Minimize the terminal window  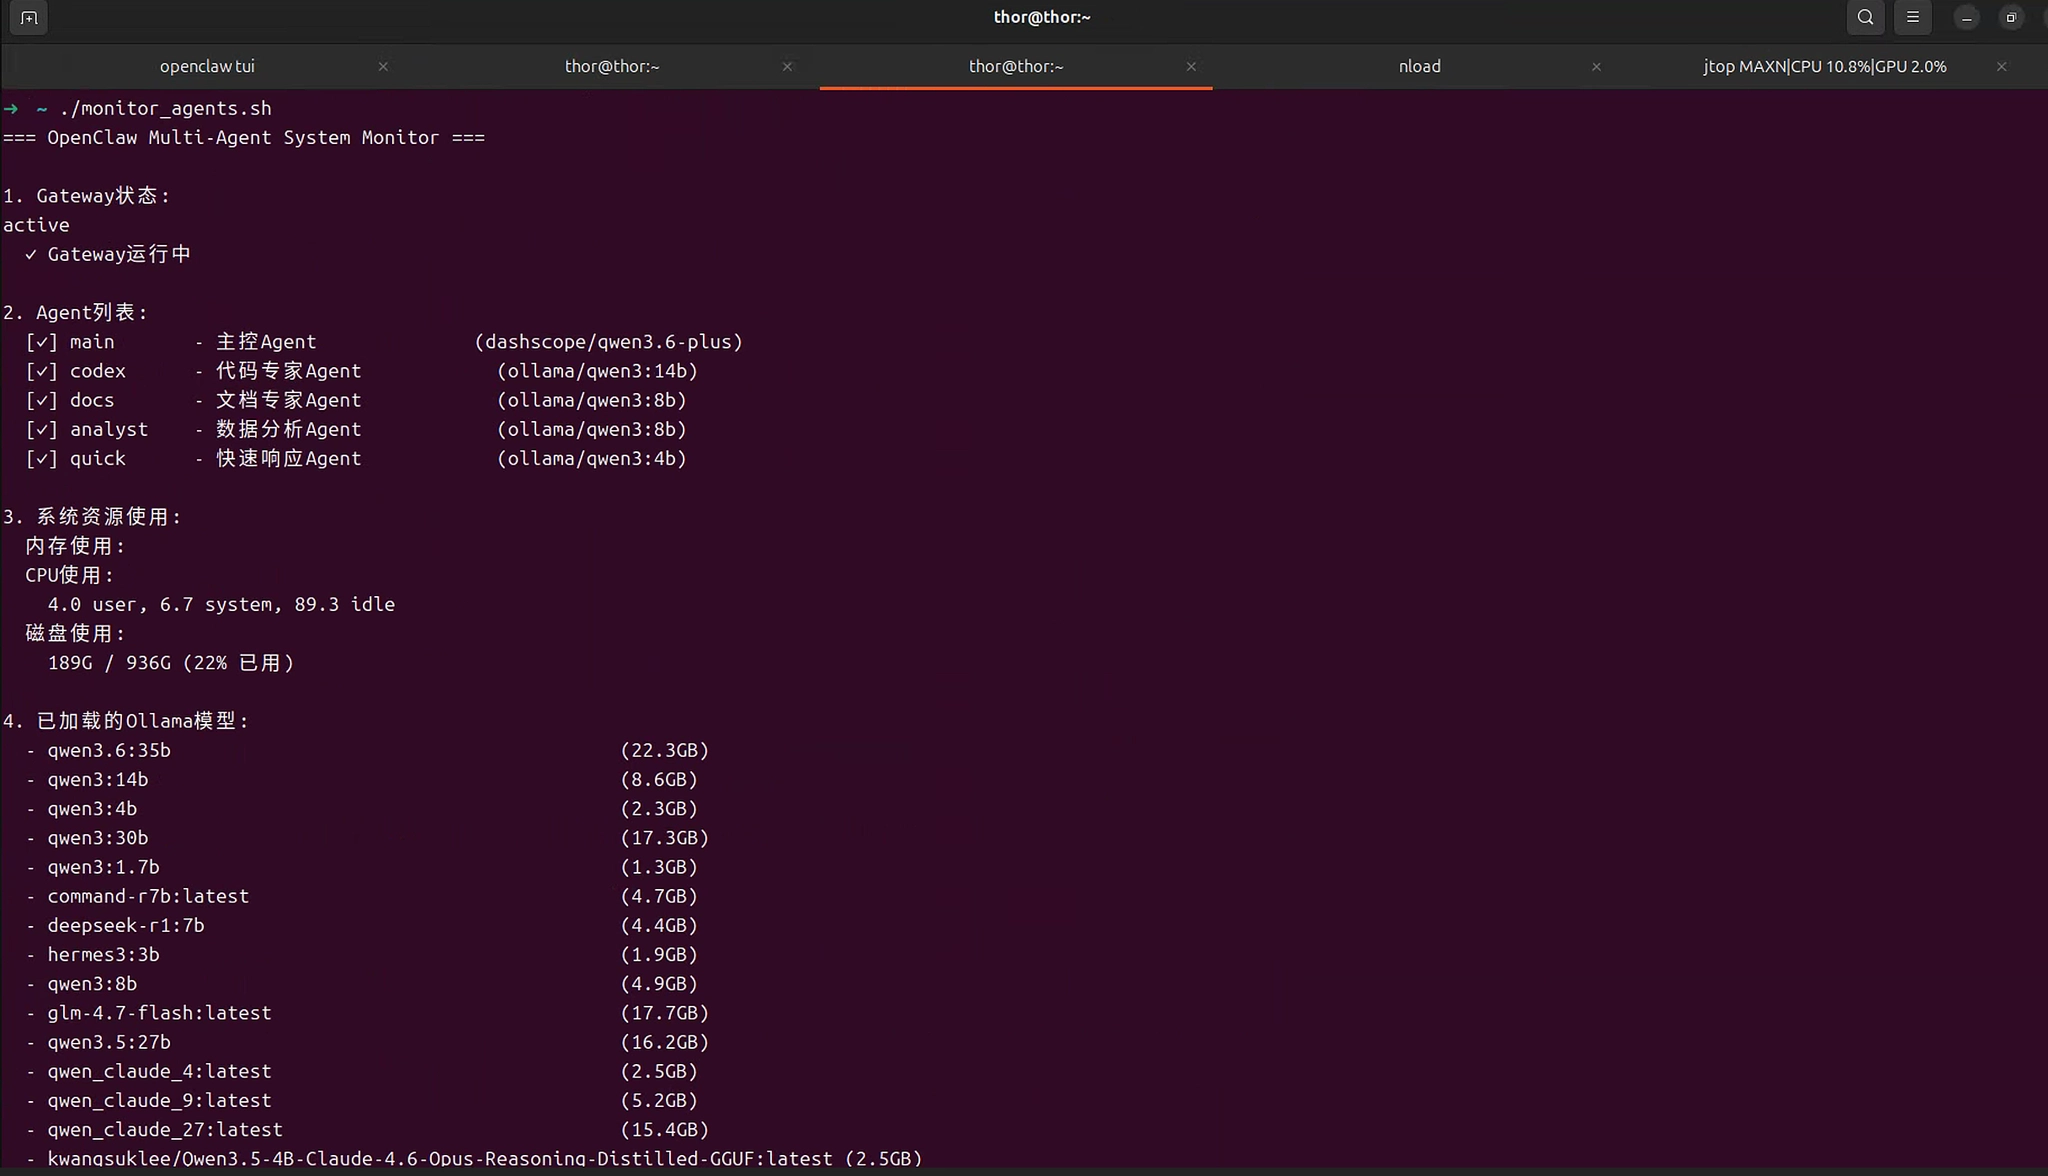point(1965,17)
